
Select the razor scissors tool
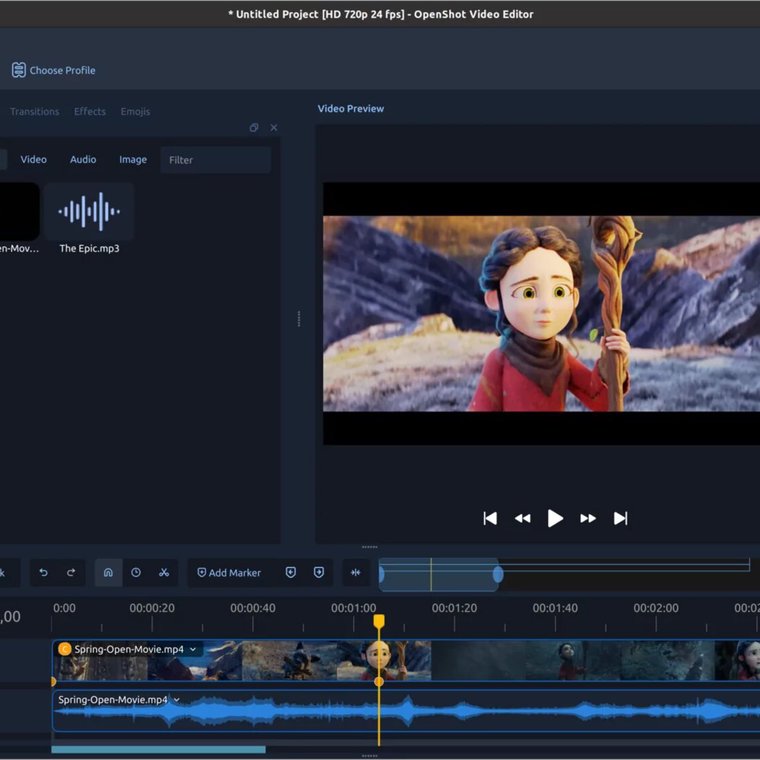coord(164,572)
